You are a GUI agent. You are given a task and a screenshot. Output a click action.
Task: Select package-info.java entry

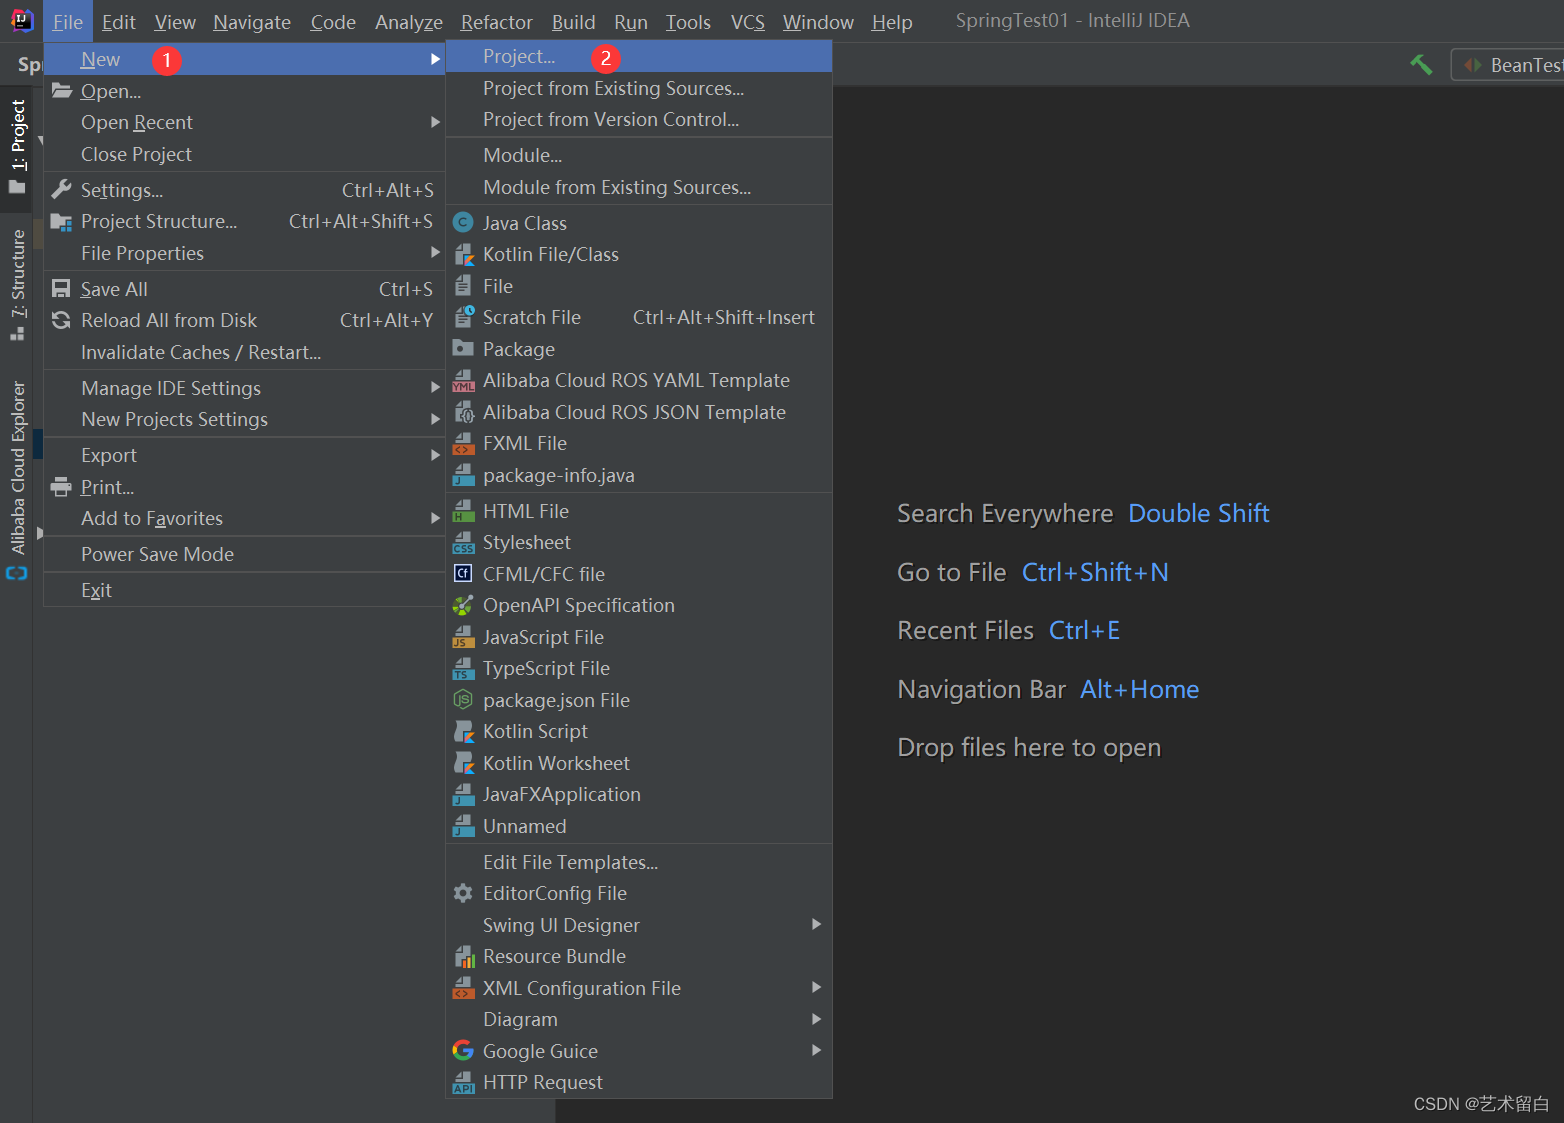tap(639, 475)
